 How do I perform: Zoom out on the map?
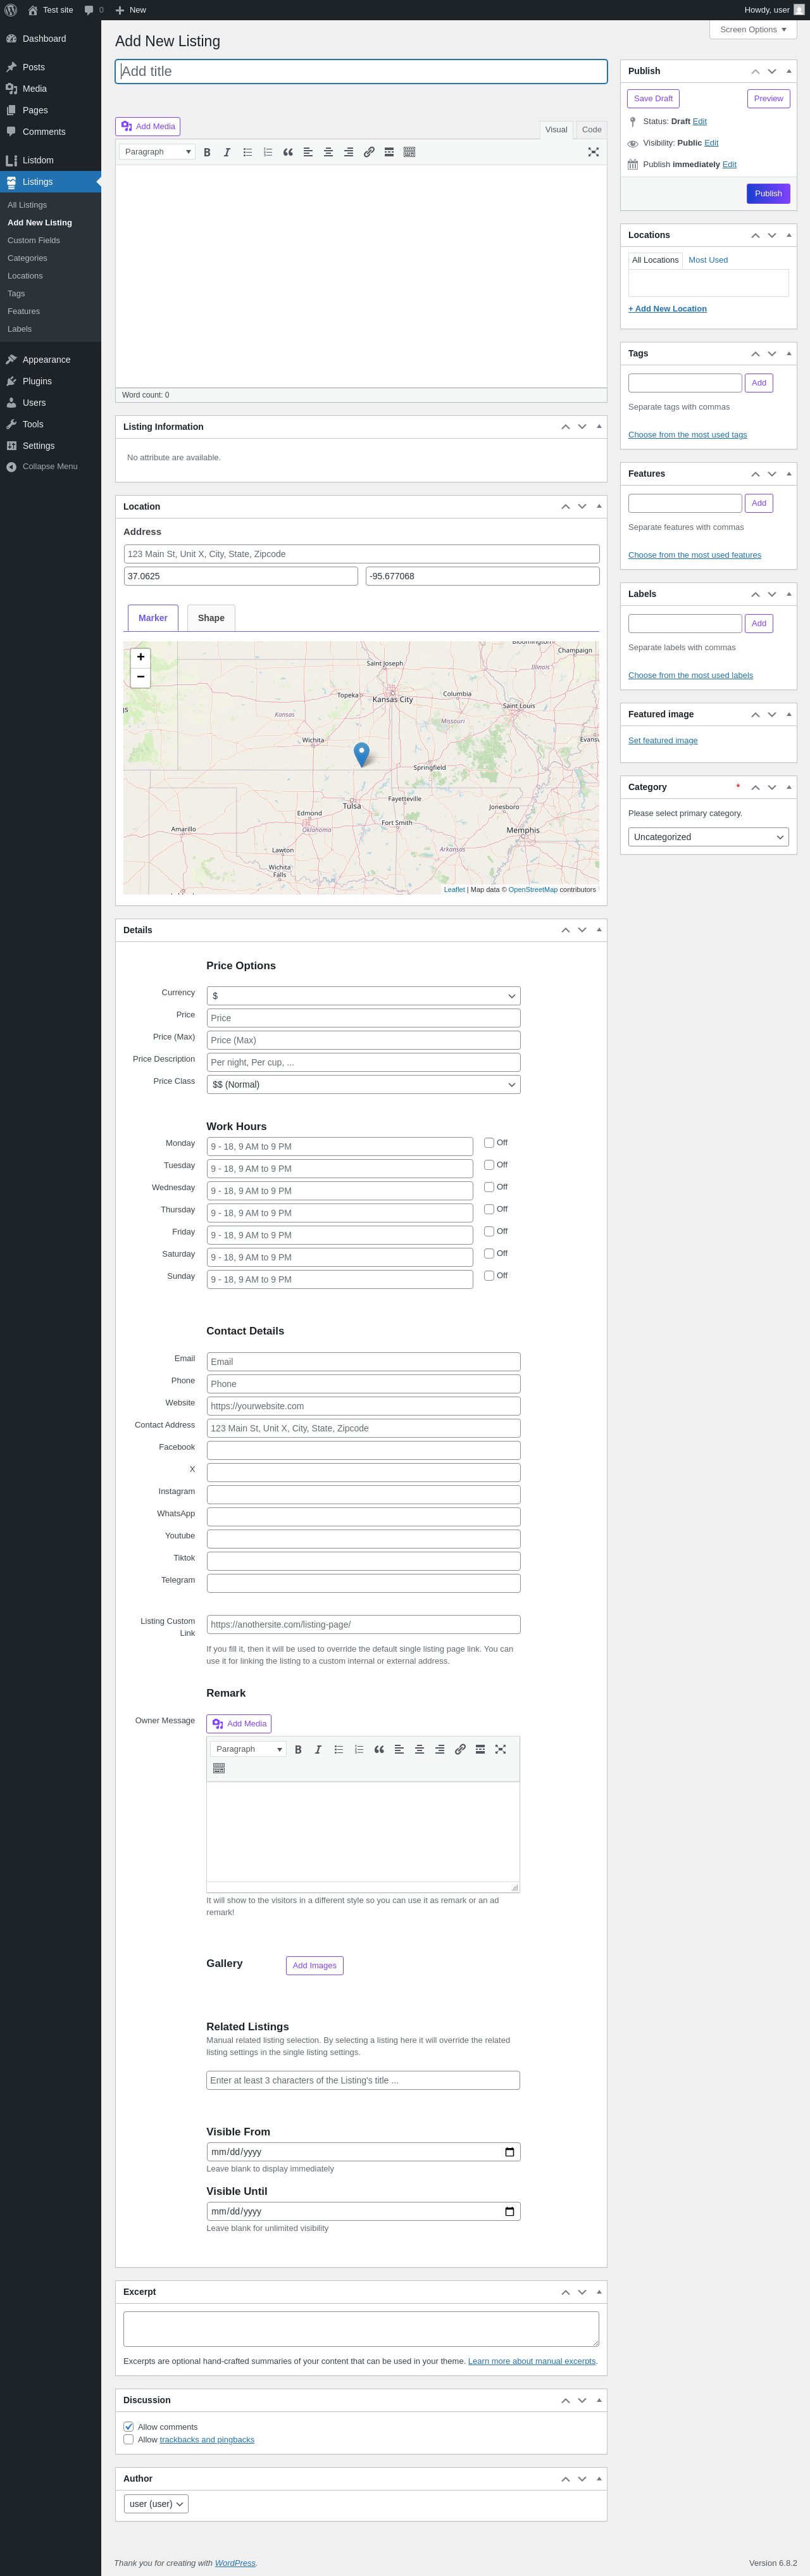(x=140, y=677)
